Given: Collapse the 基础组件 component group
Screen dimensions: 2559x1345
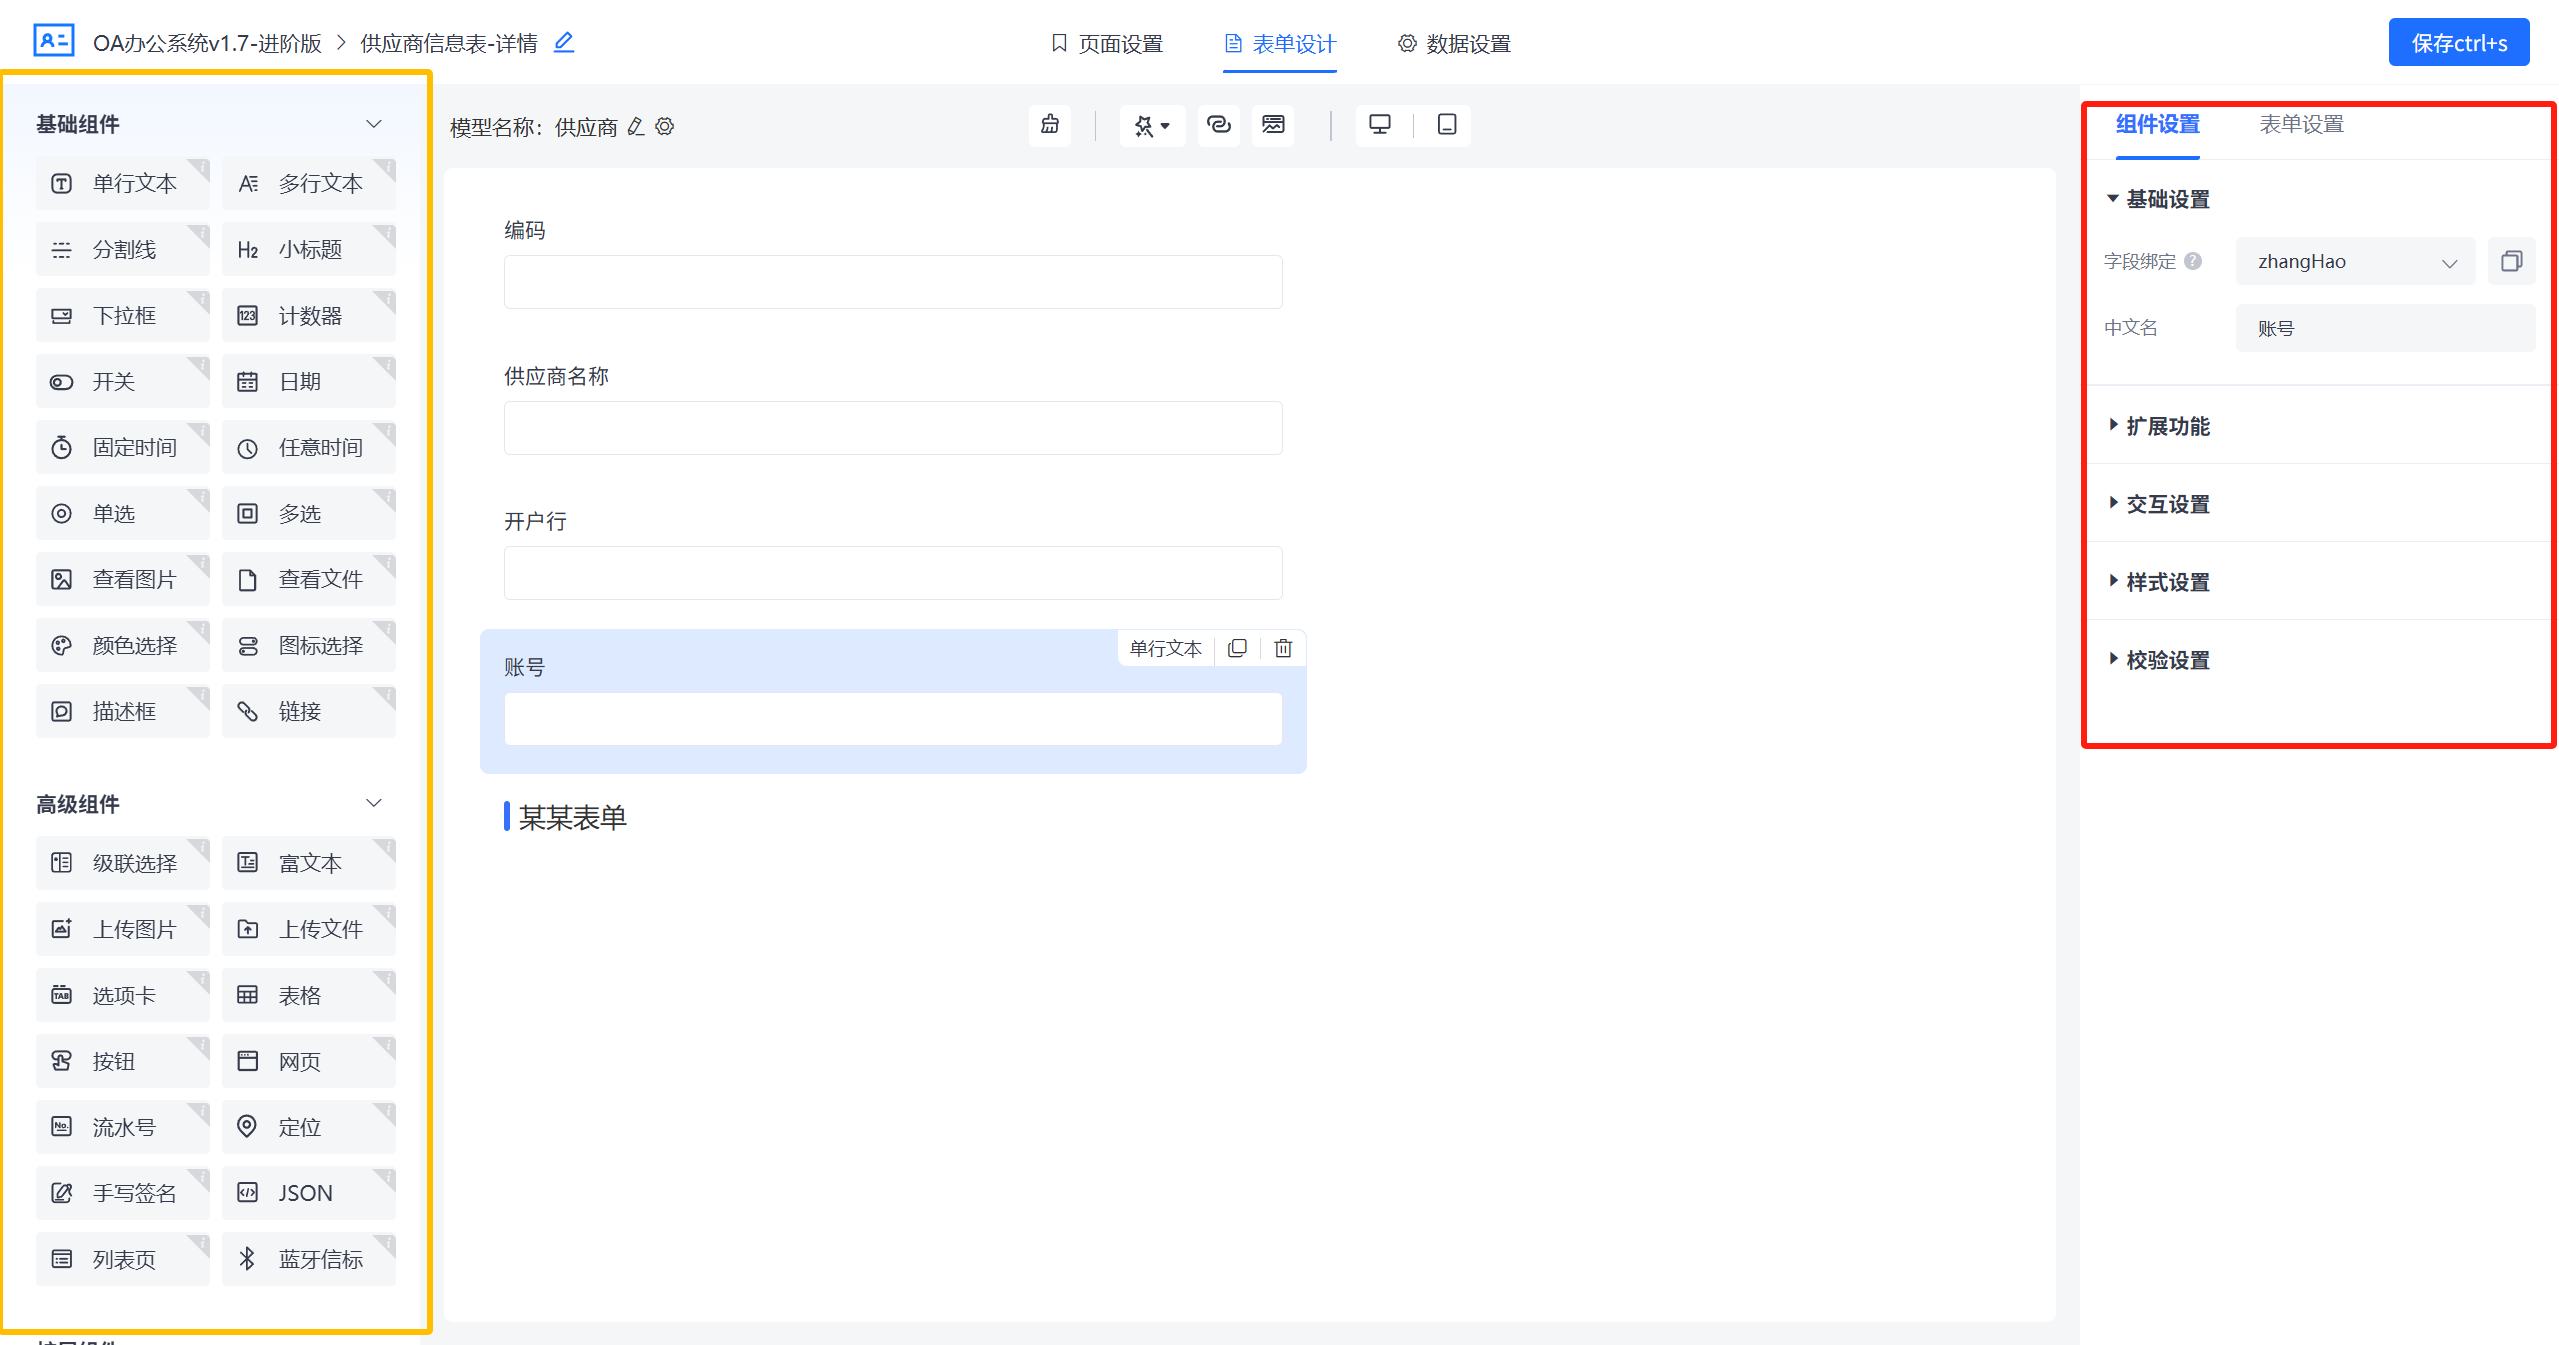Looking at the screenshot, I should (x=374, y=124).
